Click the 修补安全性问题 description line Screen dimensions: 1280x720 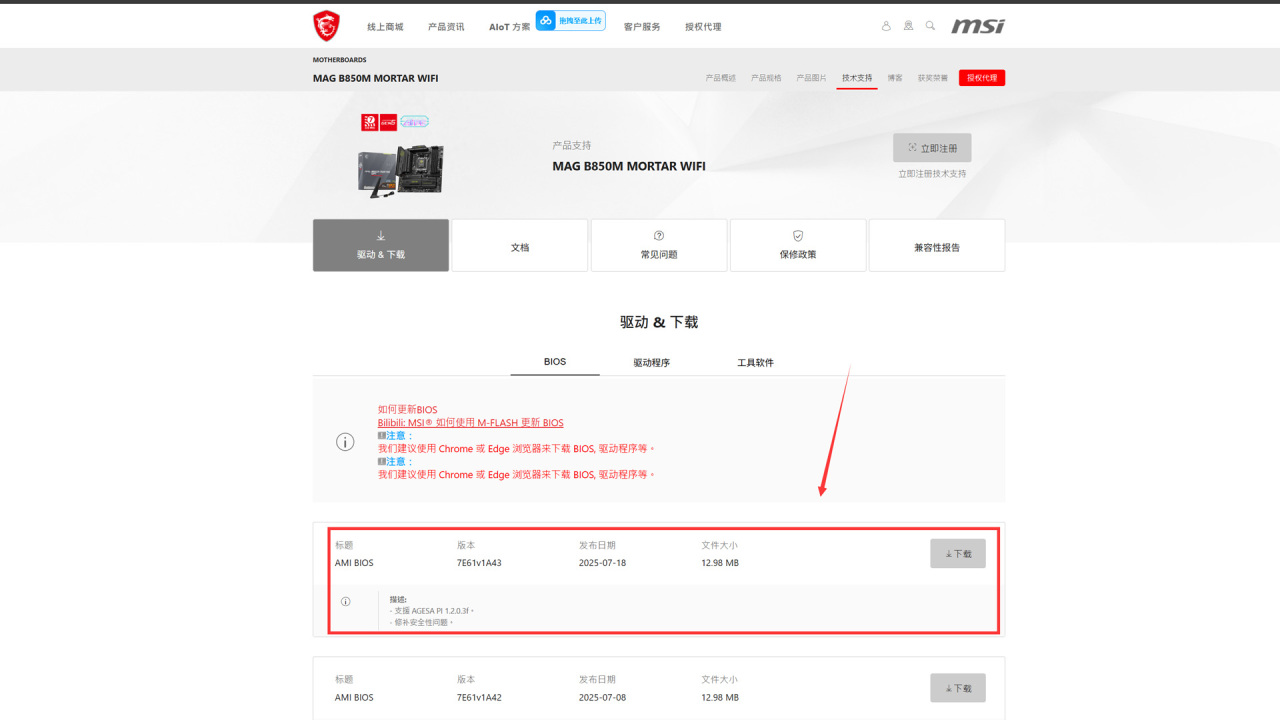421,622
